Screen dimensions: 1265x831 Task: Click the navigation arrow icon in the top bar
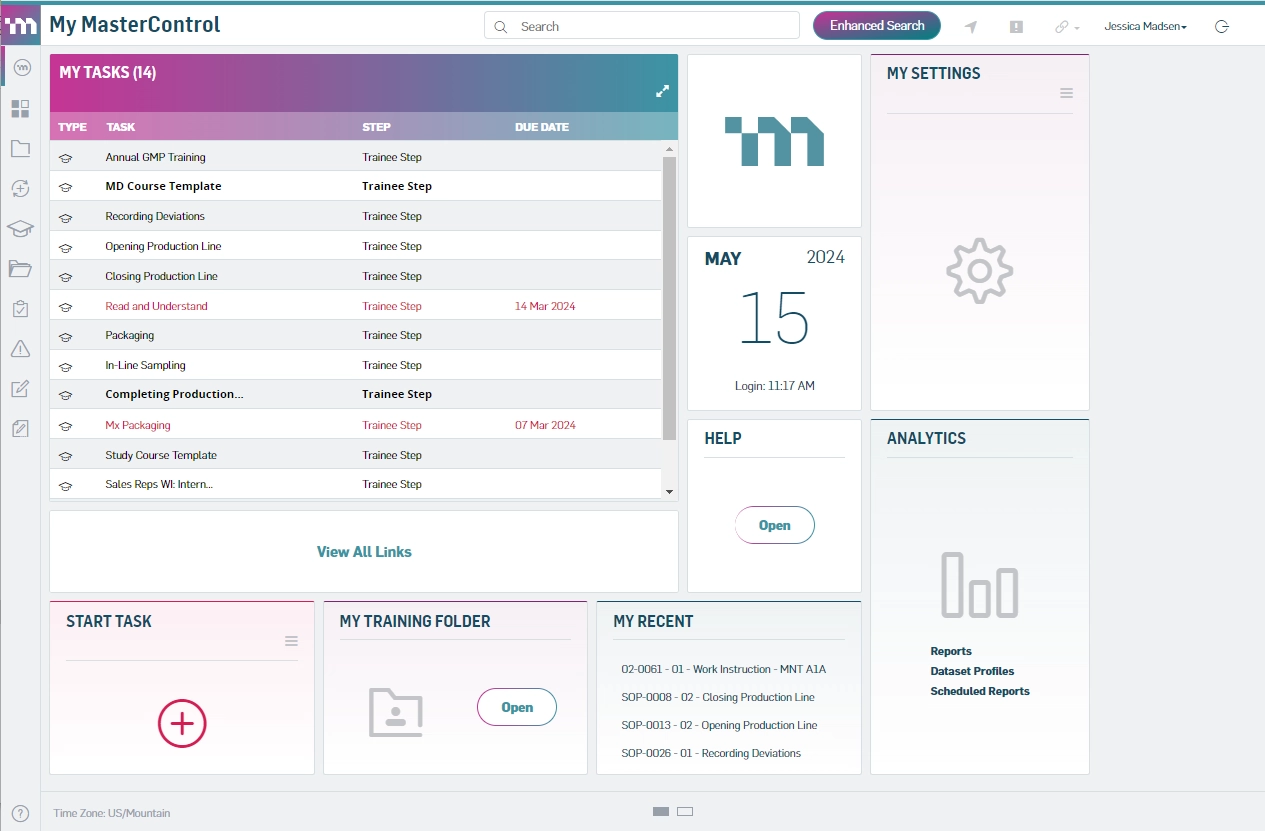coord(970,27)
